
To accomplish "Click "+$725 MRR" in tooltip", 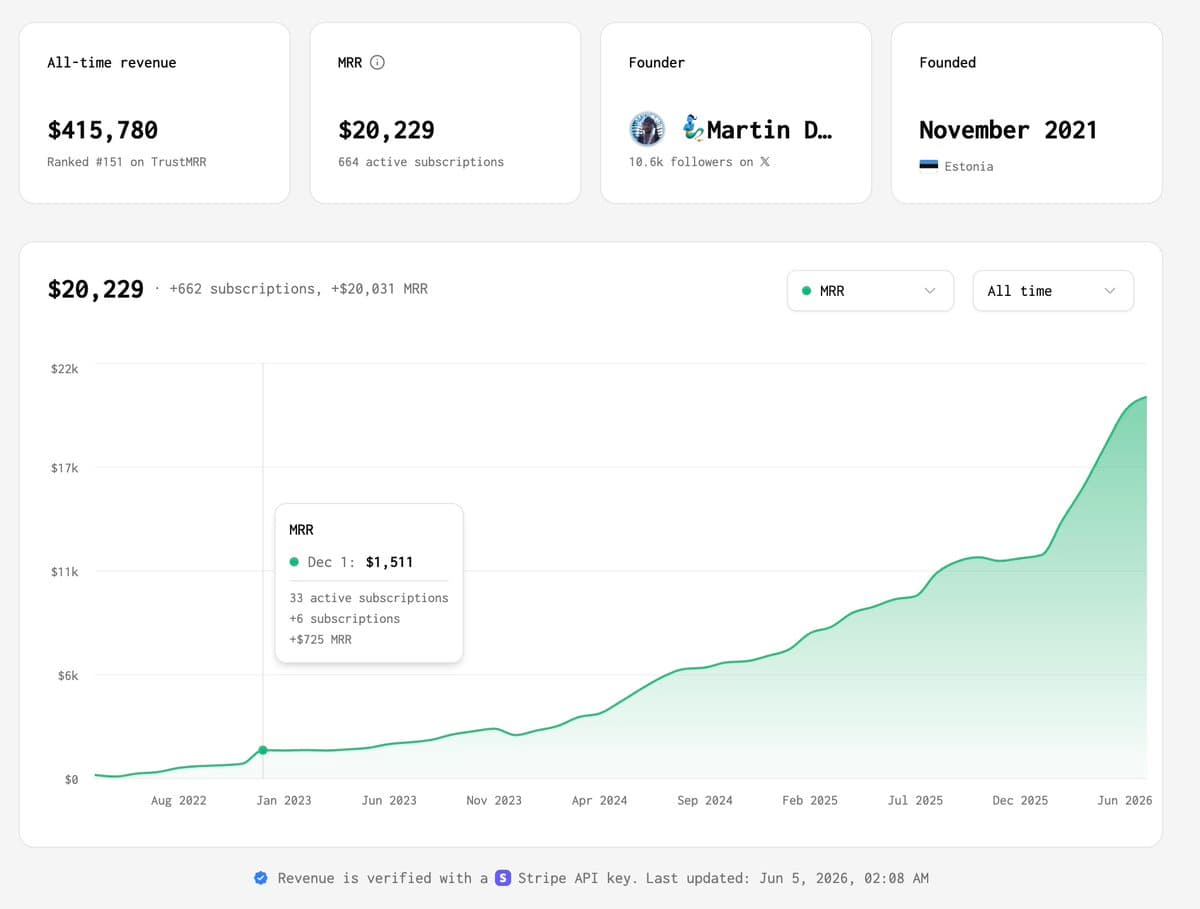I will (x=321, y=640).
